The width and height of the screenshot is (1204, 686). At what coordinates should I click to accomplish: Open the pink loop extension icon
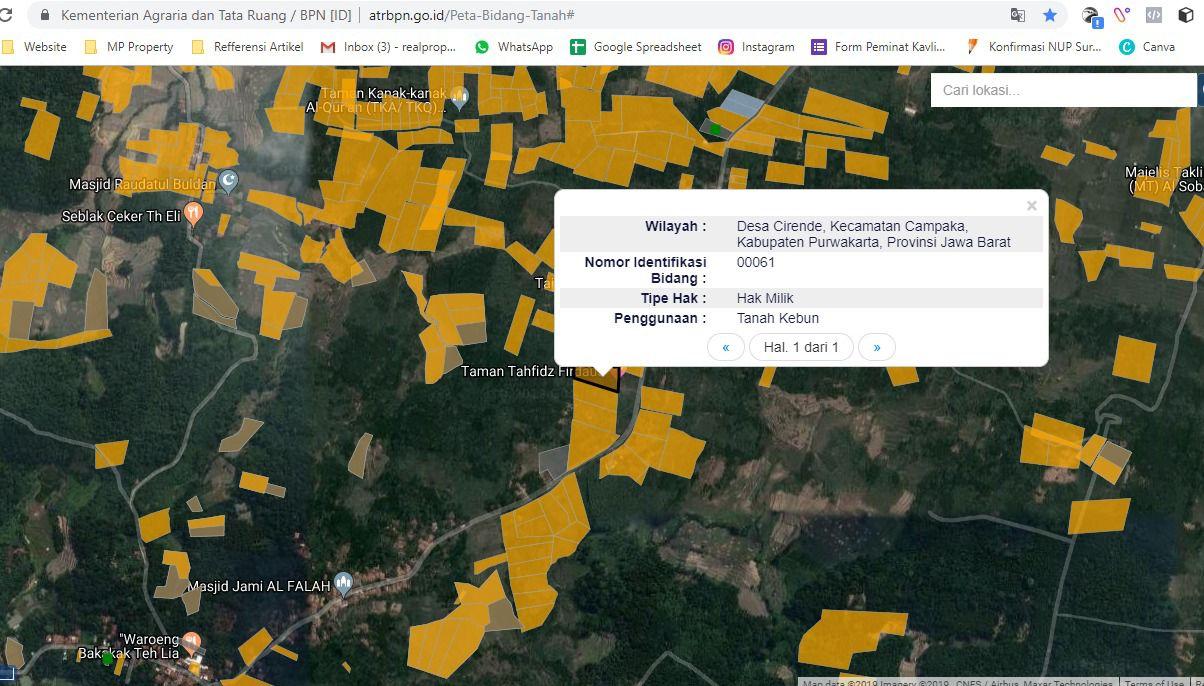click(x=1122, y=15)
